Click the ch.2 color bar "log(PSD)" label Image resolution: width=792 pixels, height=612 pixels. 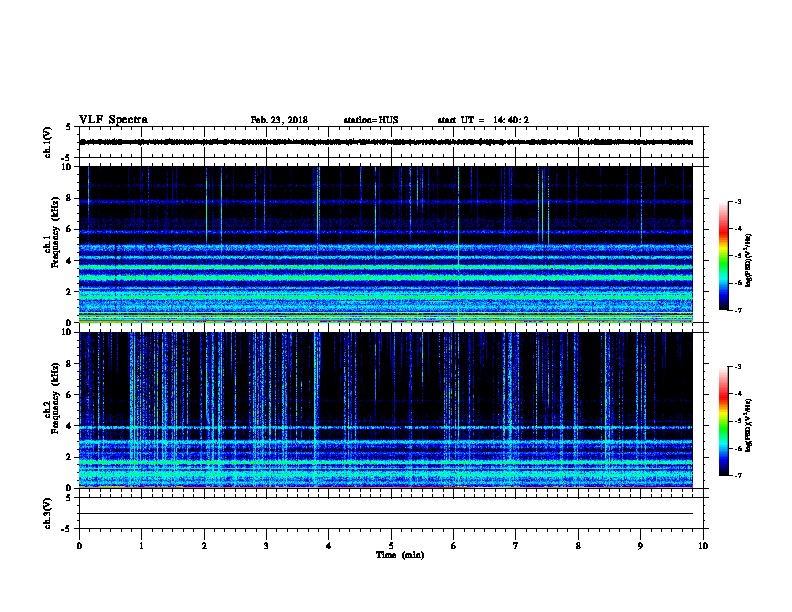(748, 425)
